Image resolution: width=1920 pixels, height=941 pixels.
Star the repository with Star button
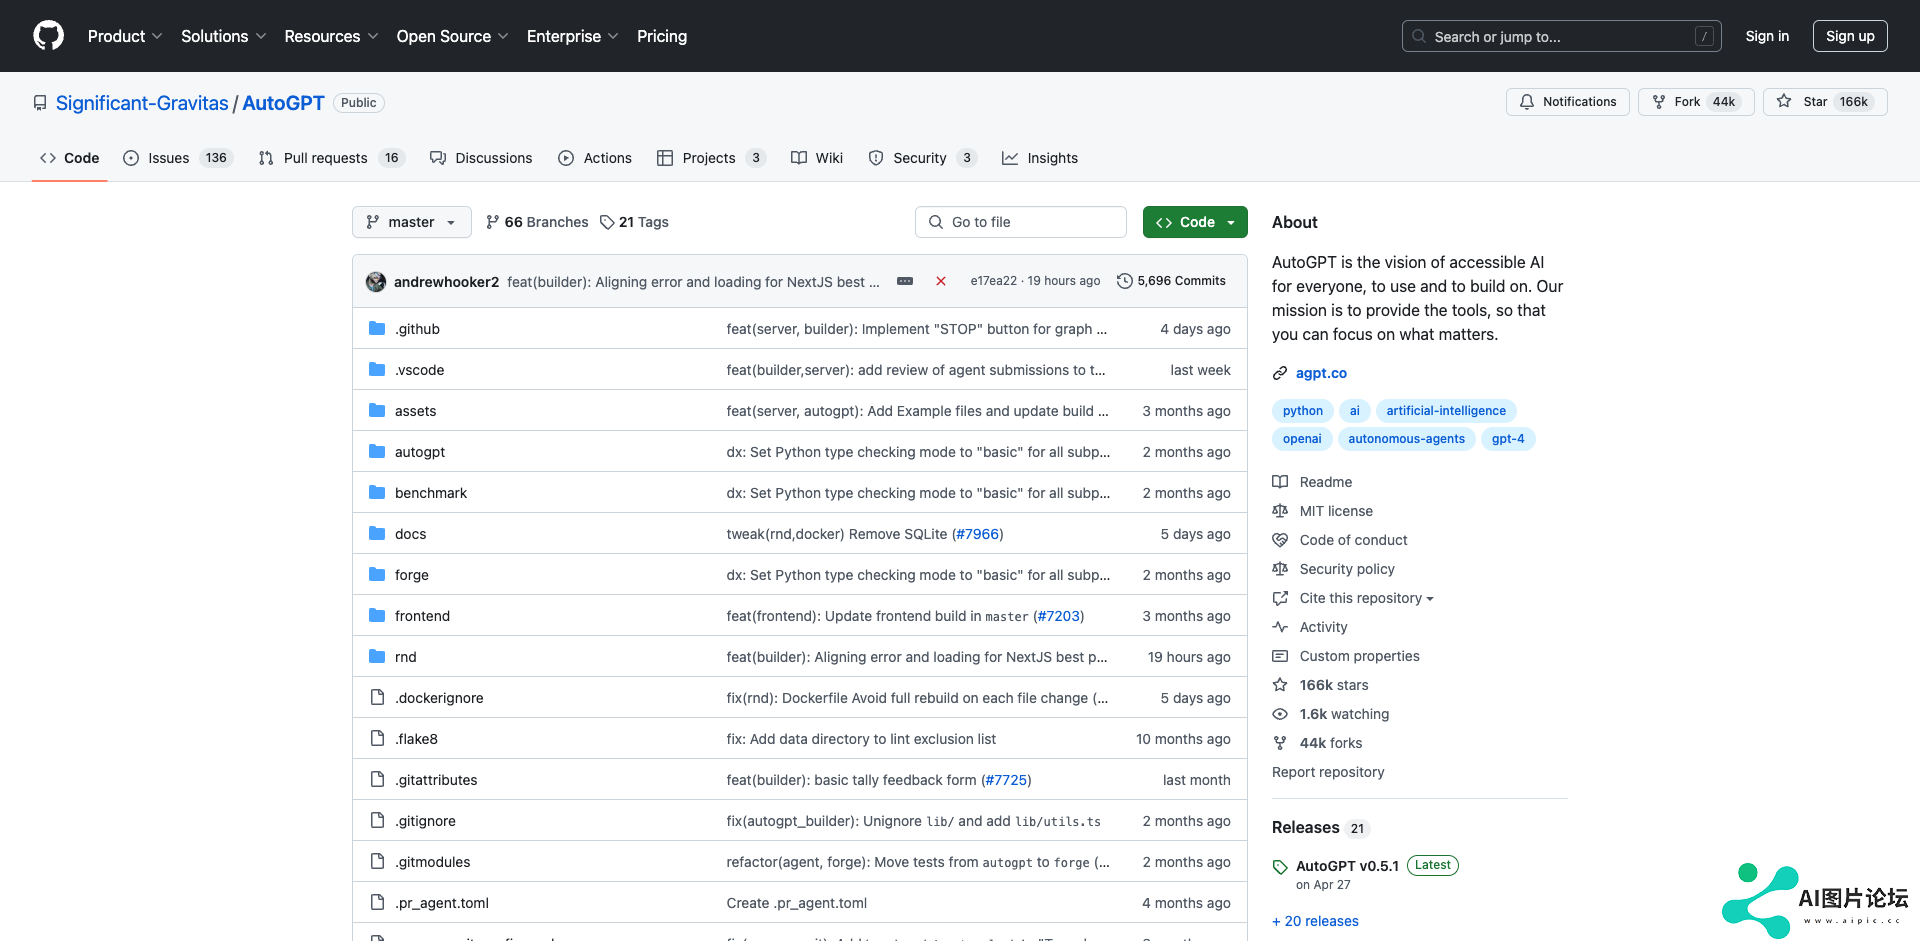point(1825,102)
